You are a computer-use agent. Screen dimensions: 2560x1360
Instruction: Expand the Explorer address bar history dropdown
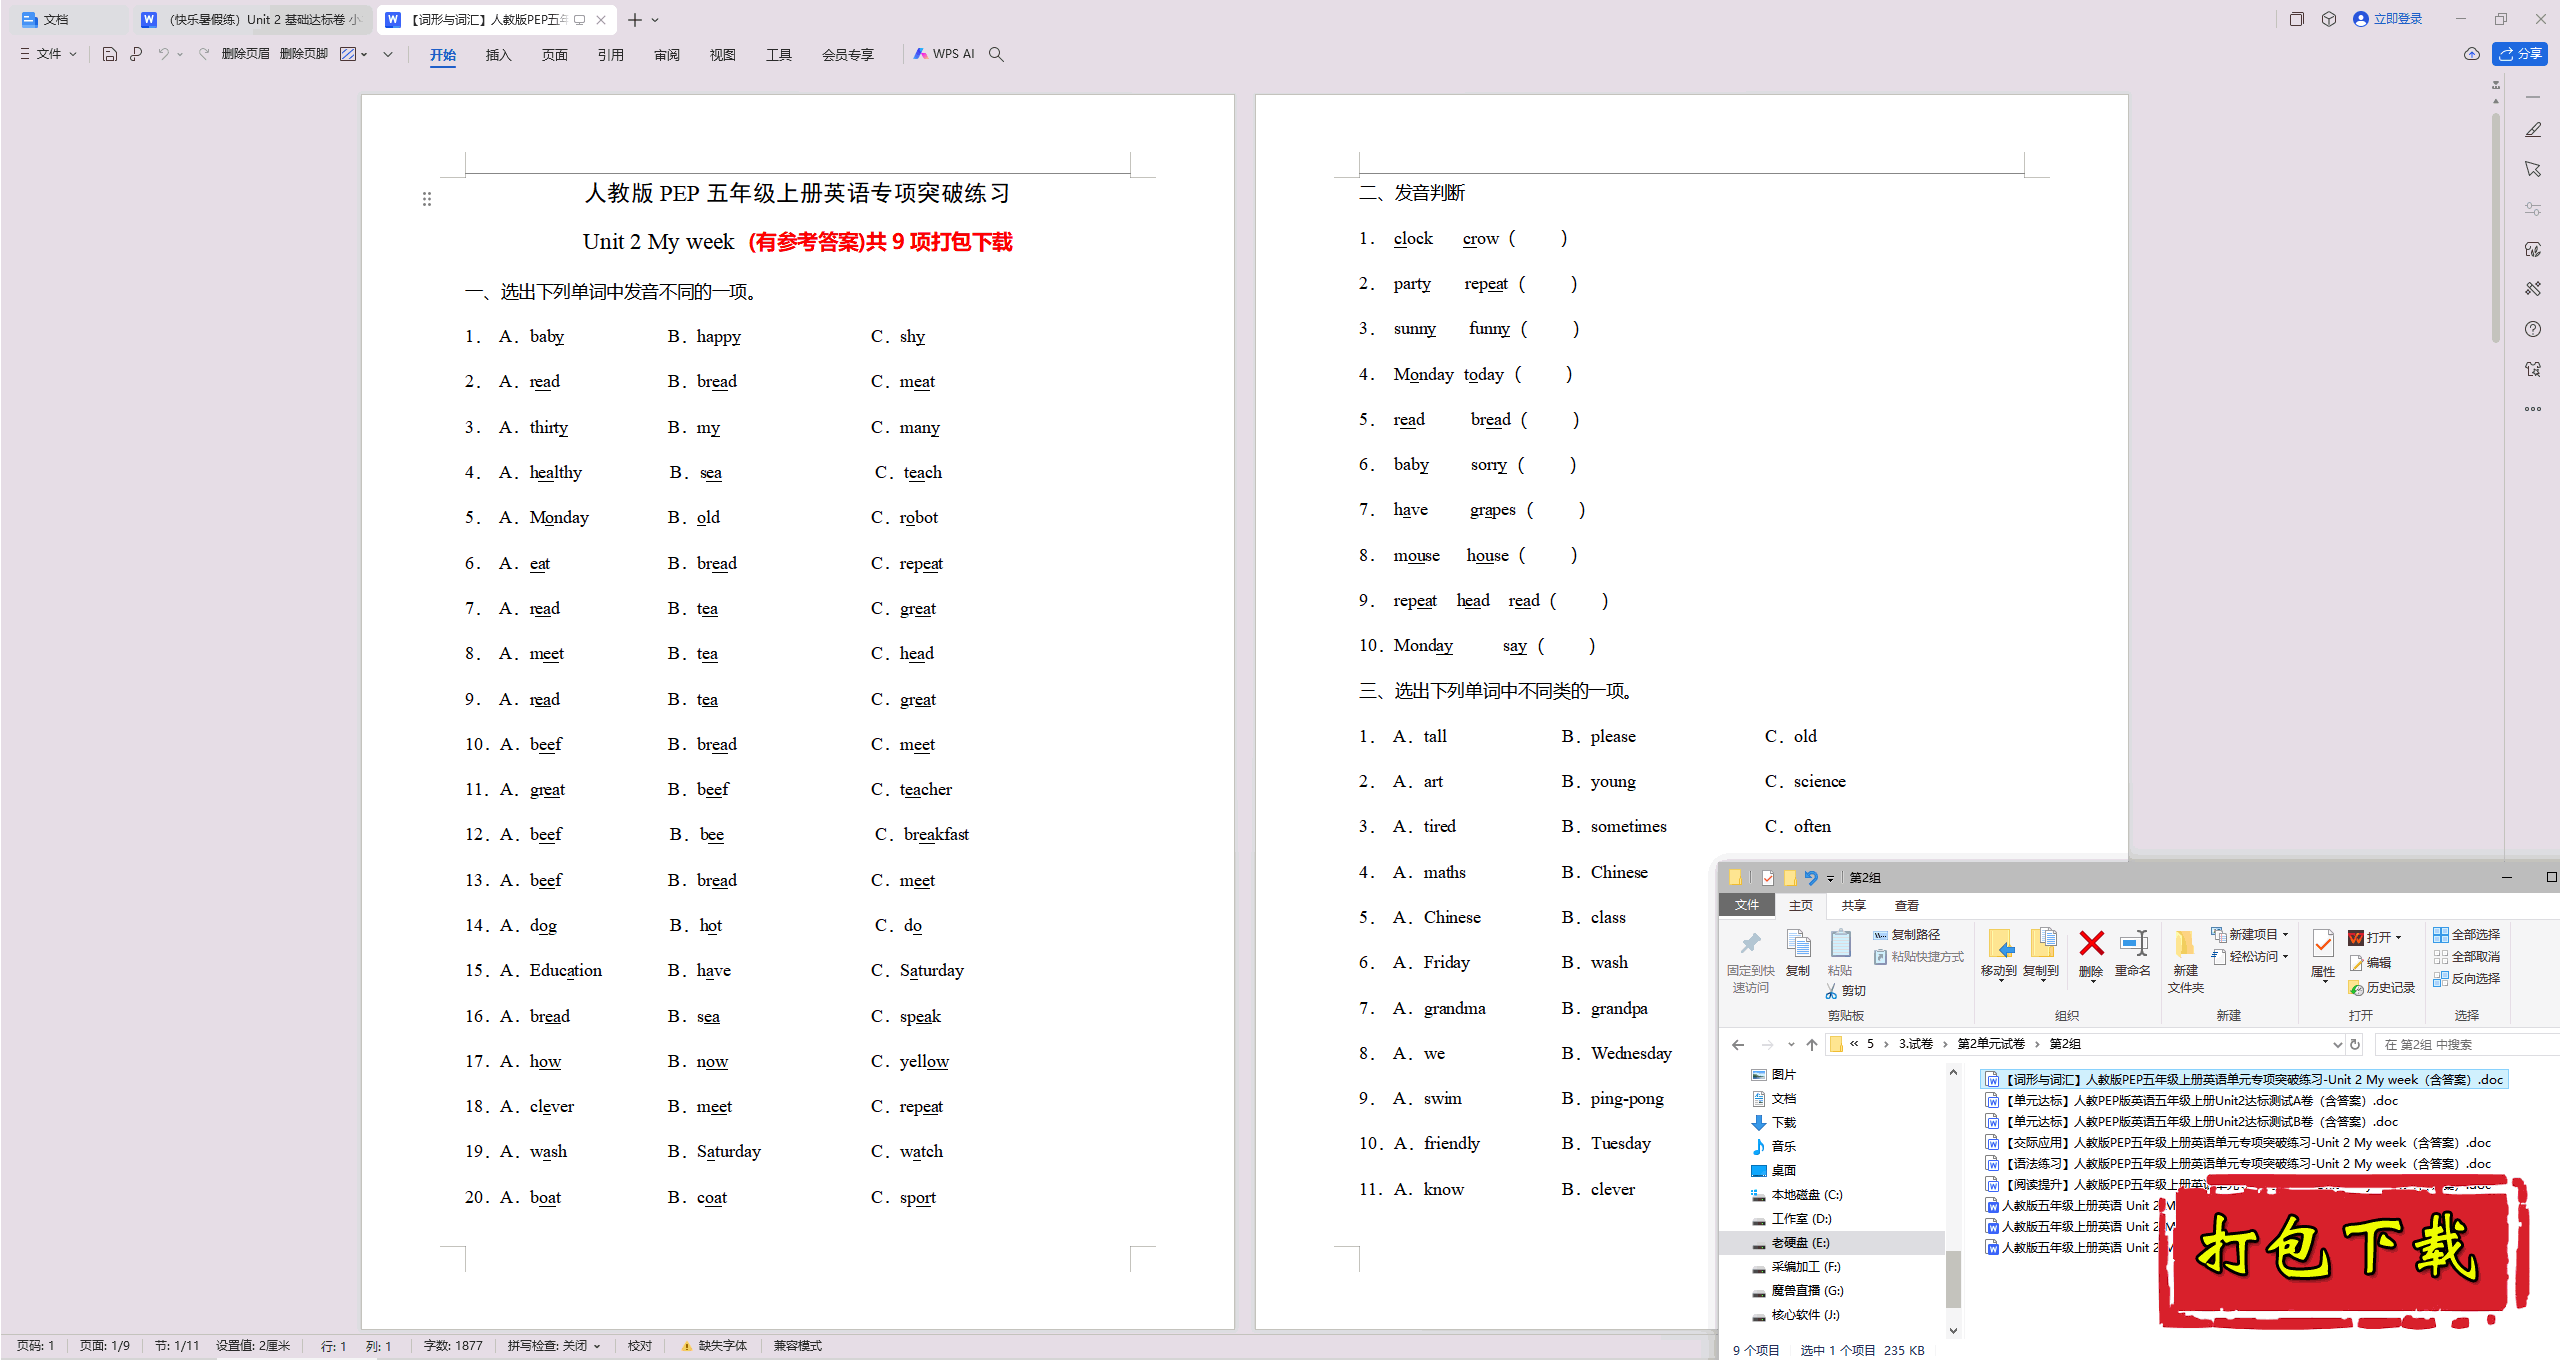(2337, 1045)
